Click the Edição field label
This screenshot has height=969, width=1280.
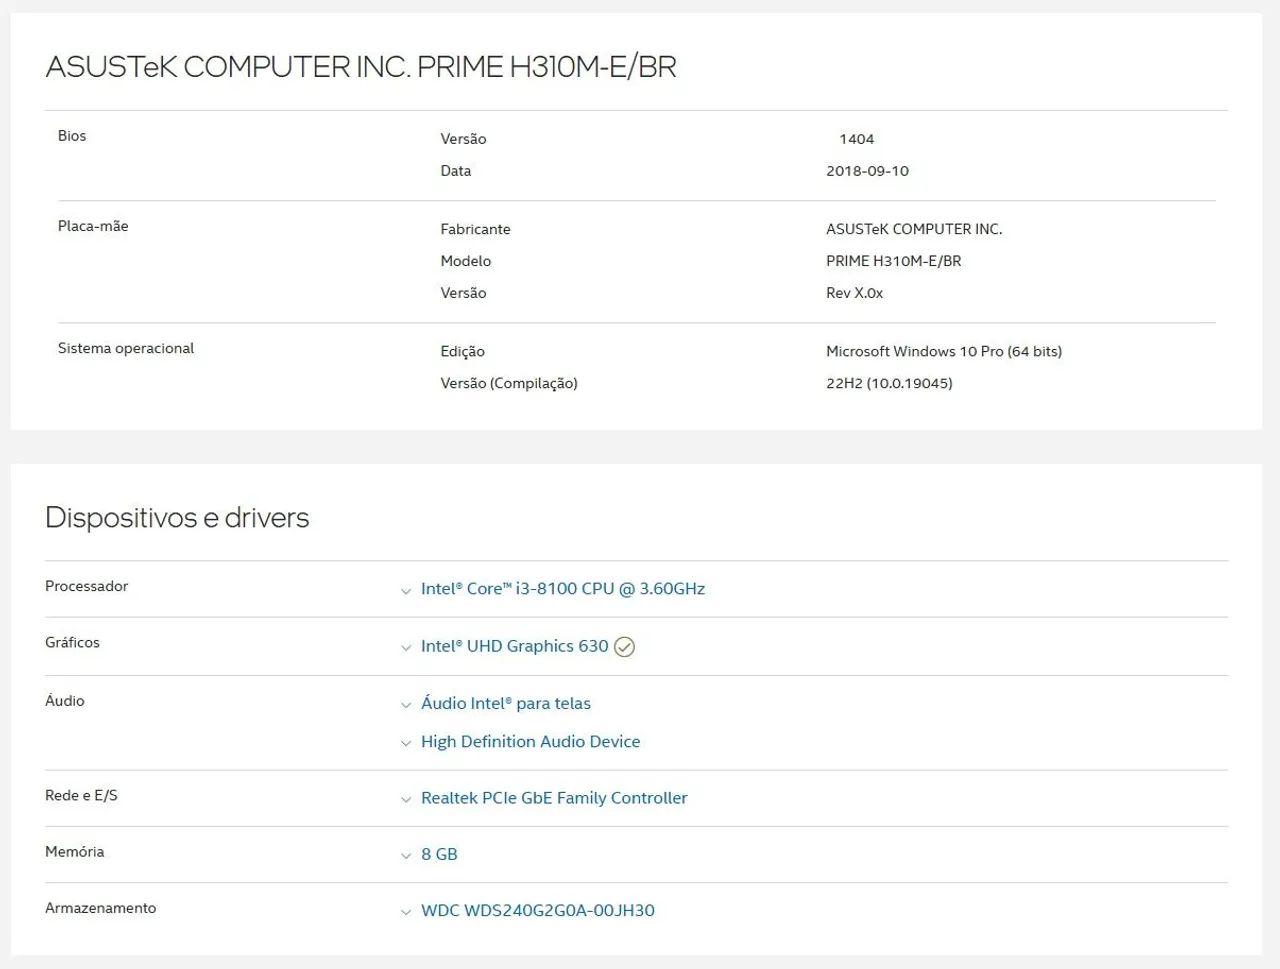462,351
